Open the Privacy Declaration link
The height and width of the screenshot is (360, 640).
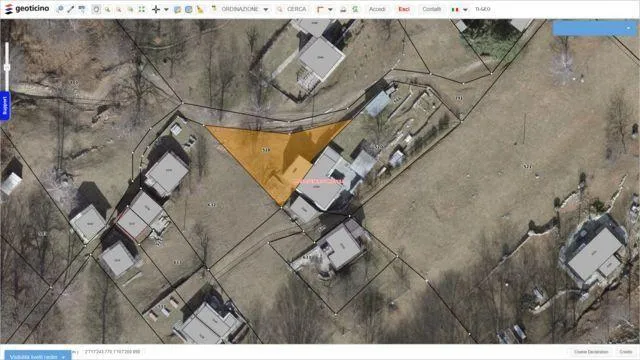591,351
